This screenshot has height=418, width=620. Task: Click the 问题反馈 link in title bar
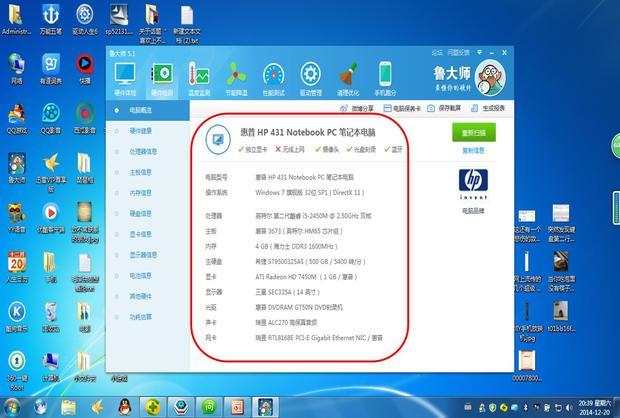click(458, 52)
